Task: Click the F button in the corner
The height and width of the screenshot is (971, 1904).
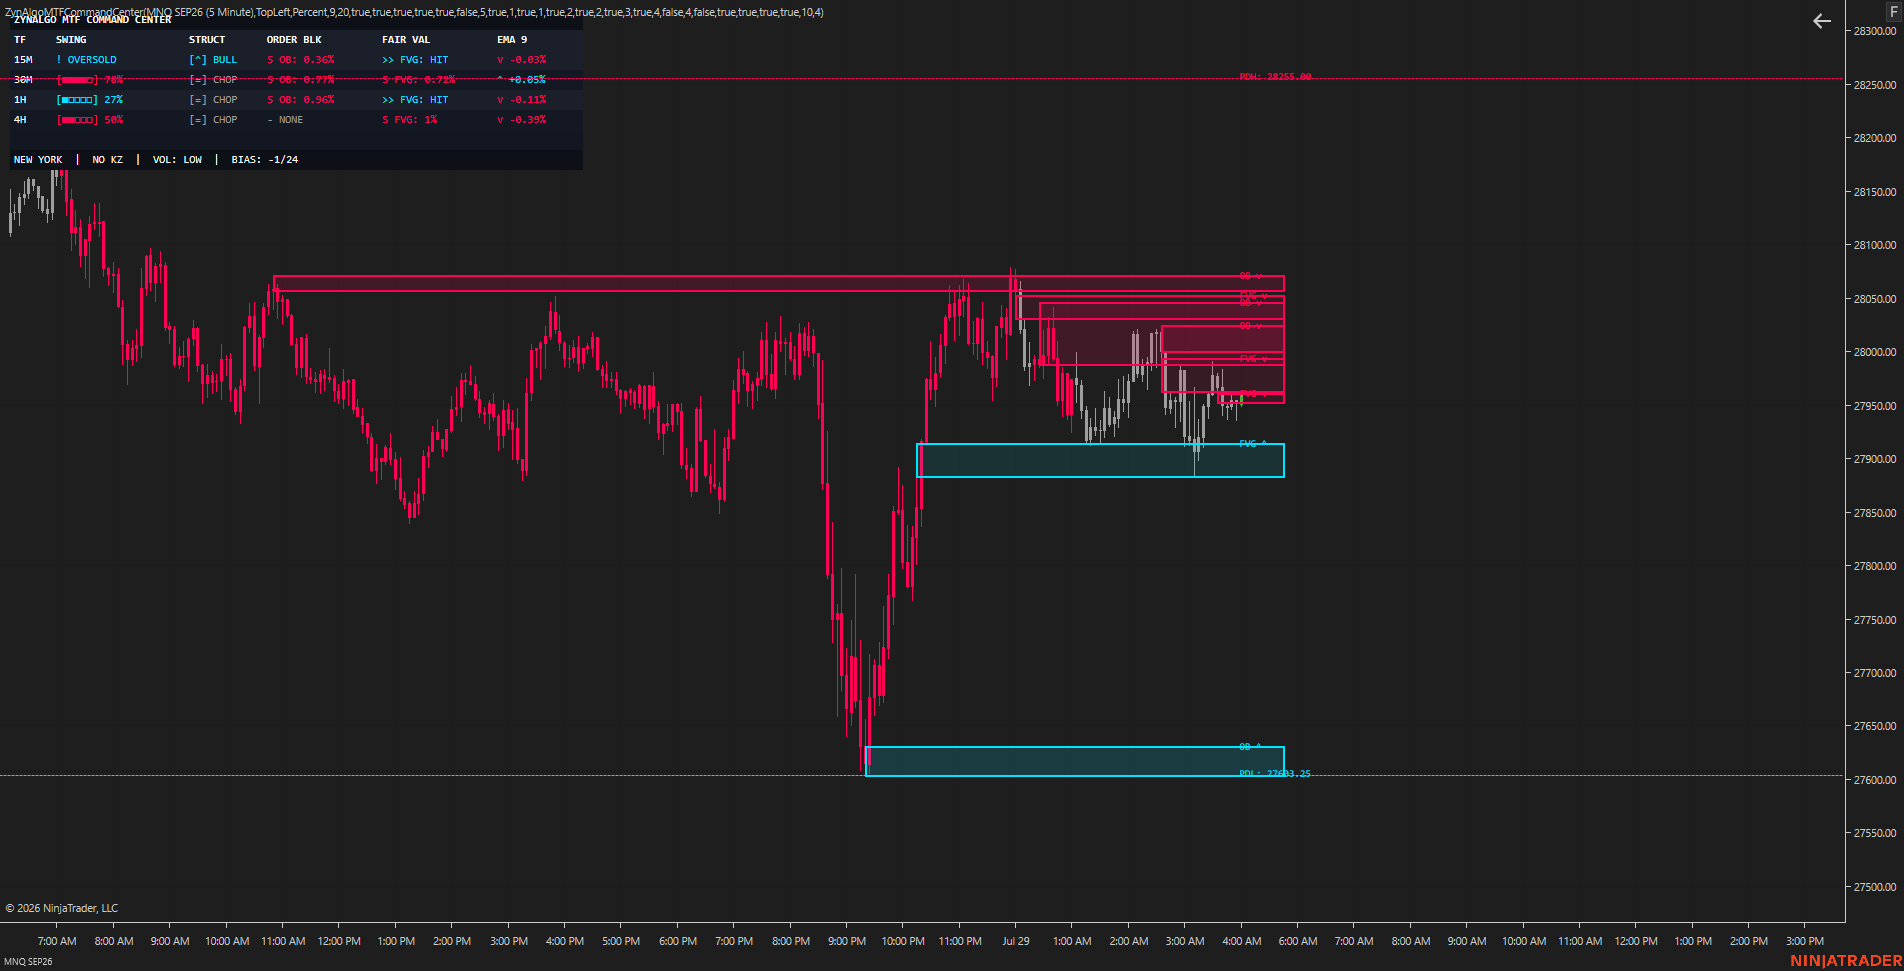Action: pos(1893,12)
